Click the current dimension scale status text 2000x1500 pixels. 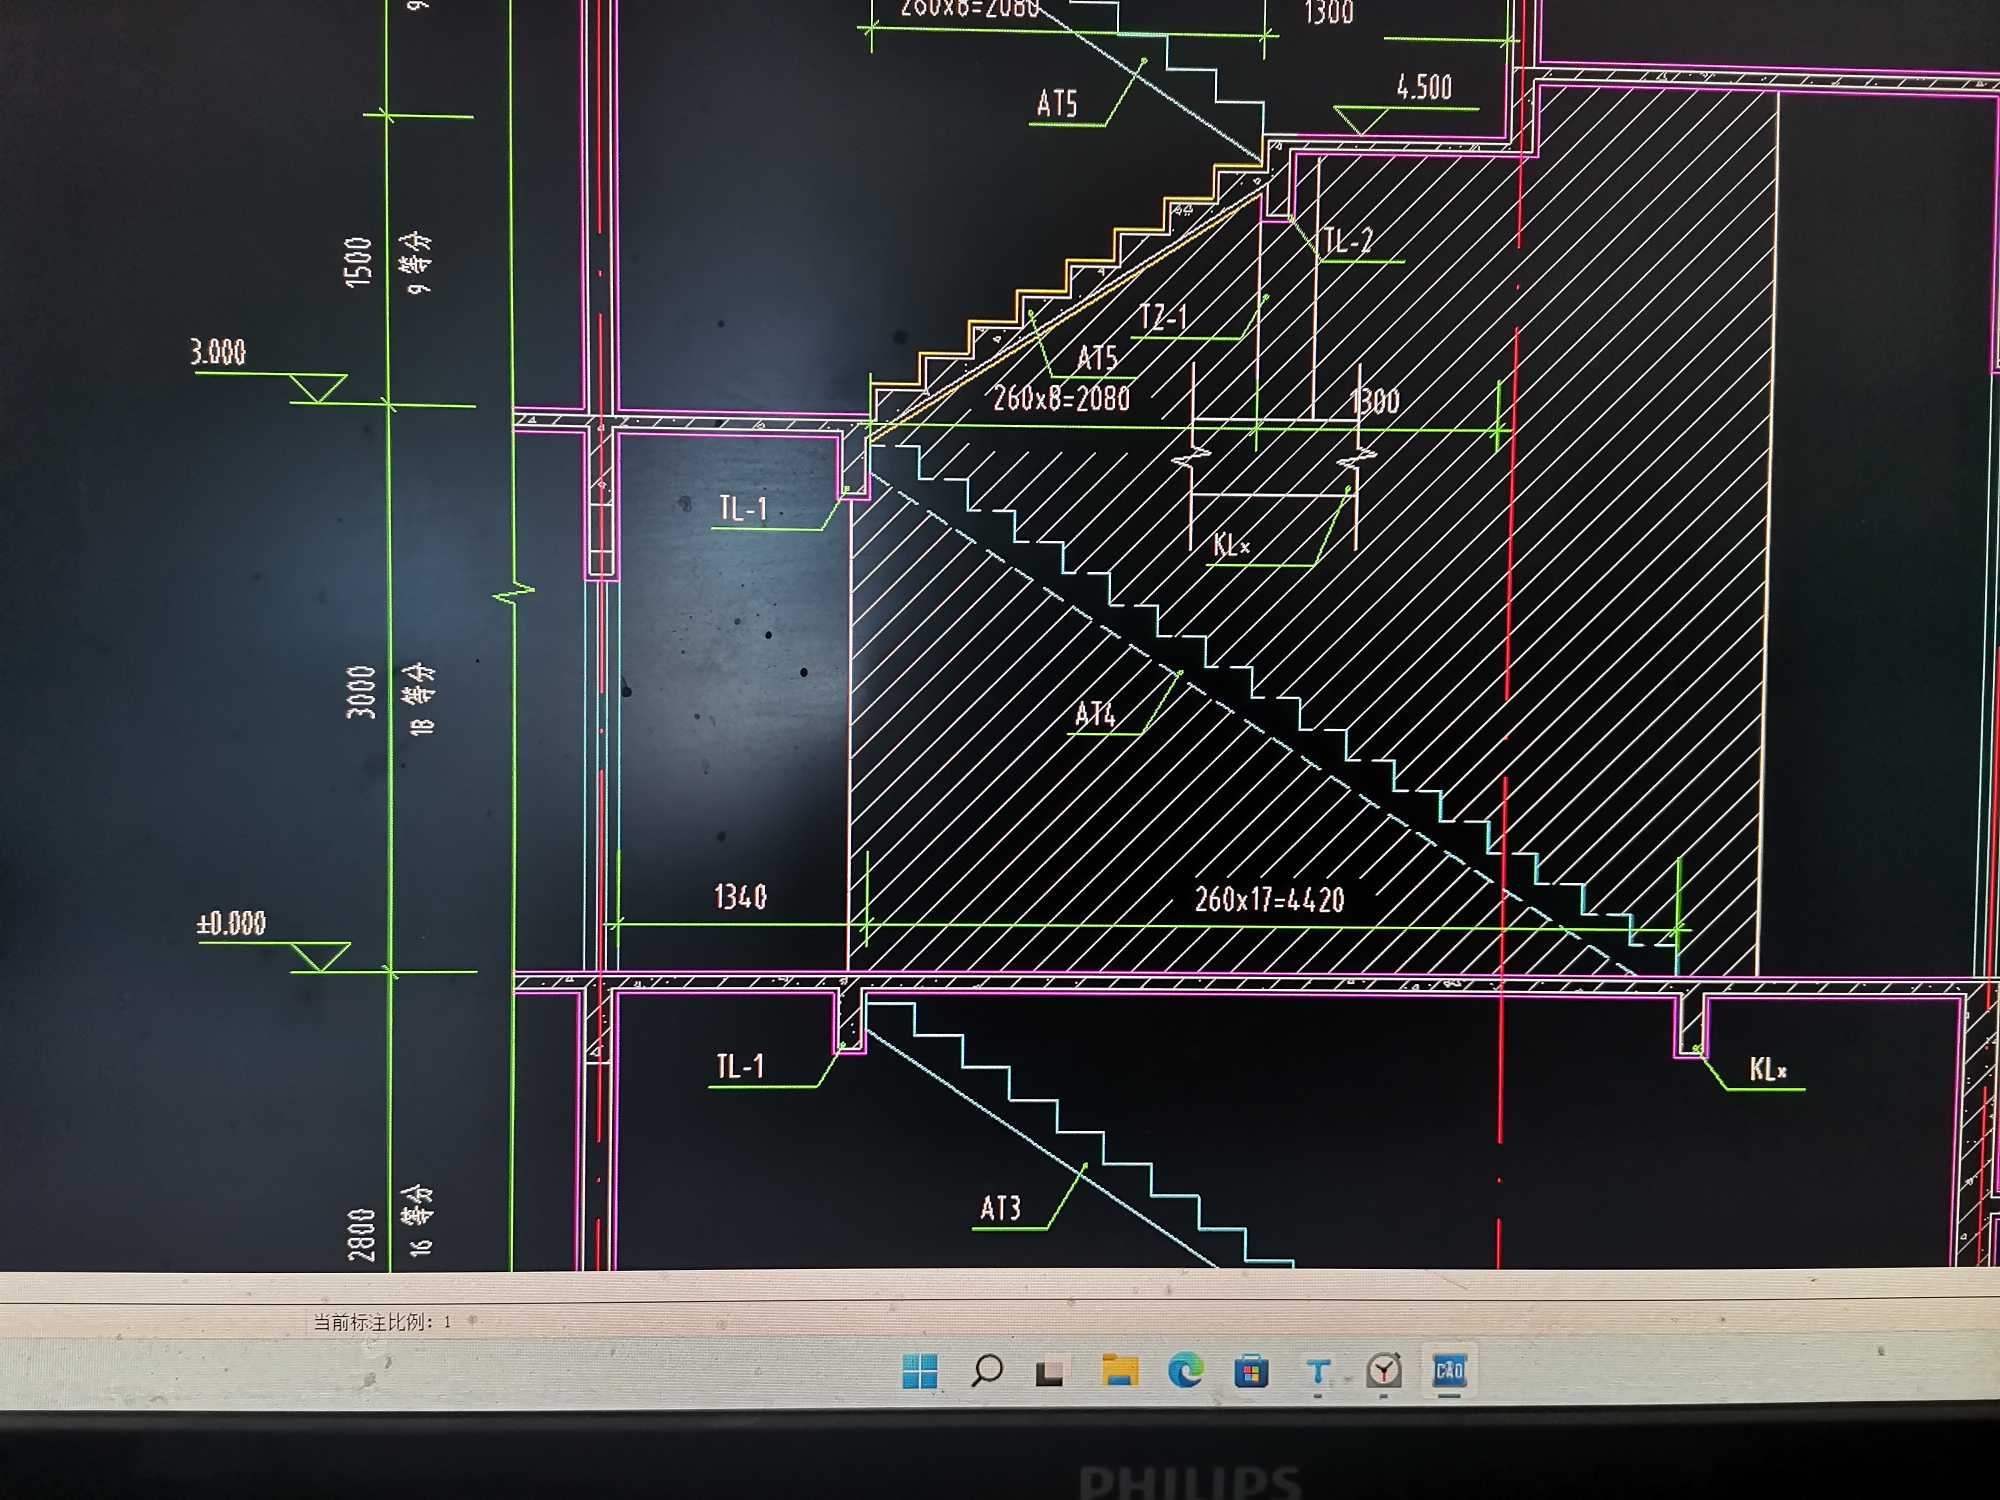click(x=381, y=1322)
